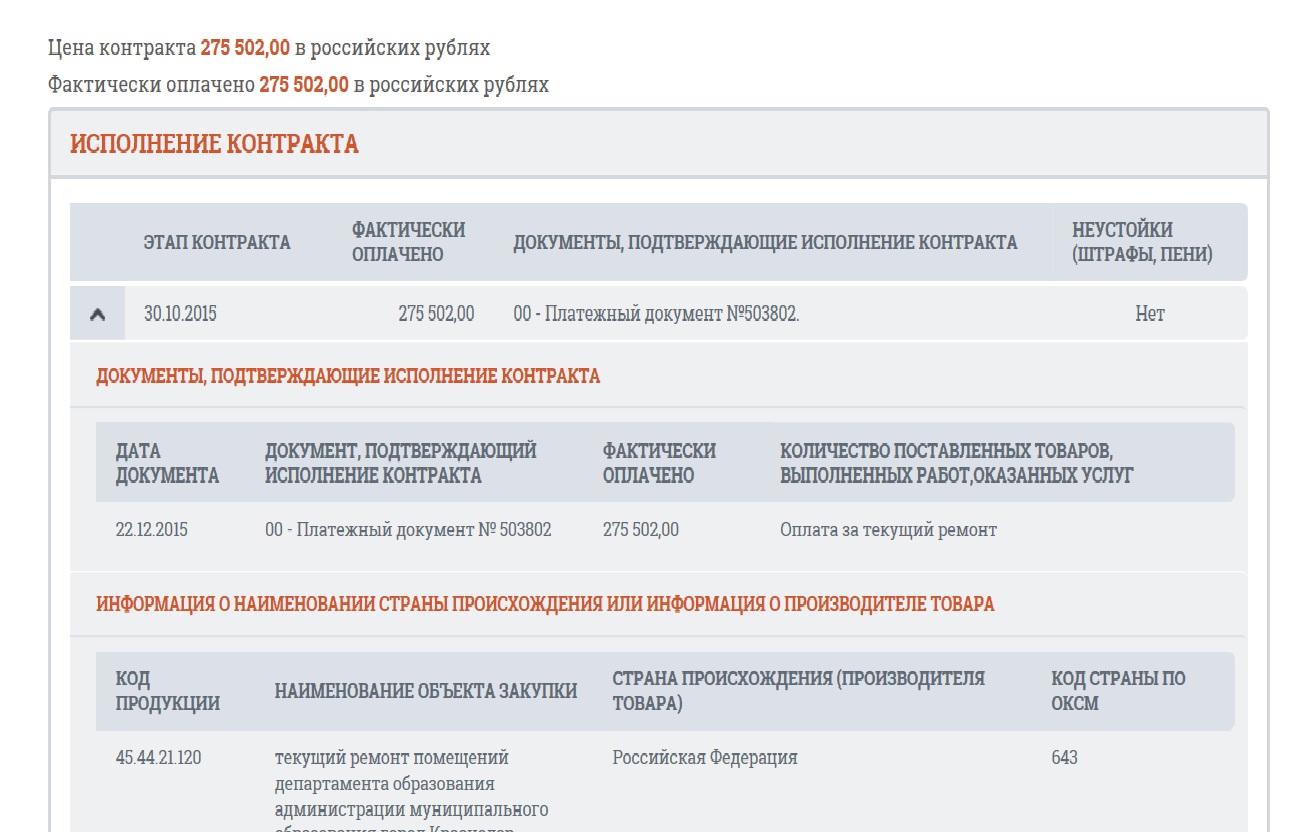Click the 30.10.2015 stage date cell

(180, 314)
